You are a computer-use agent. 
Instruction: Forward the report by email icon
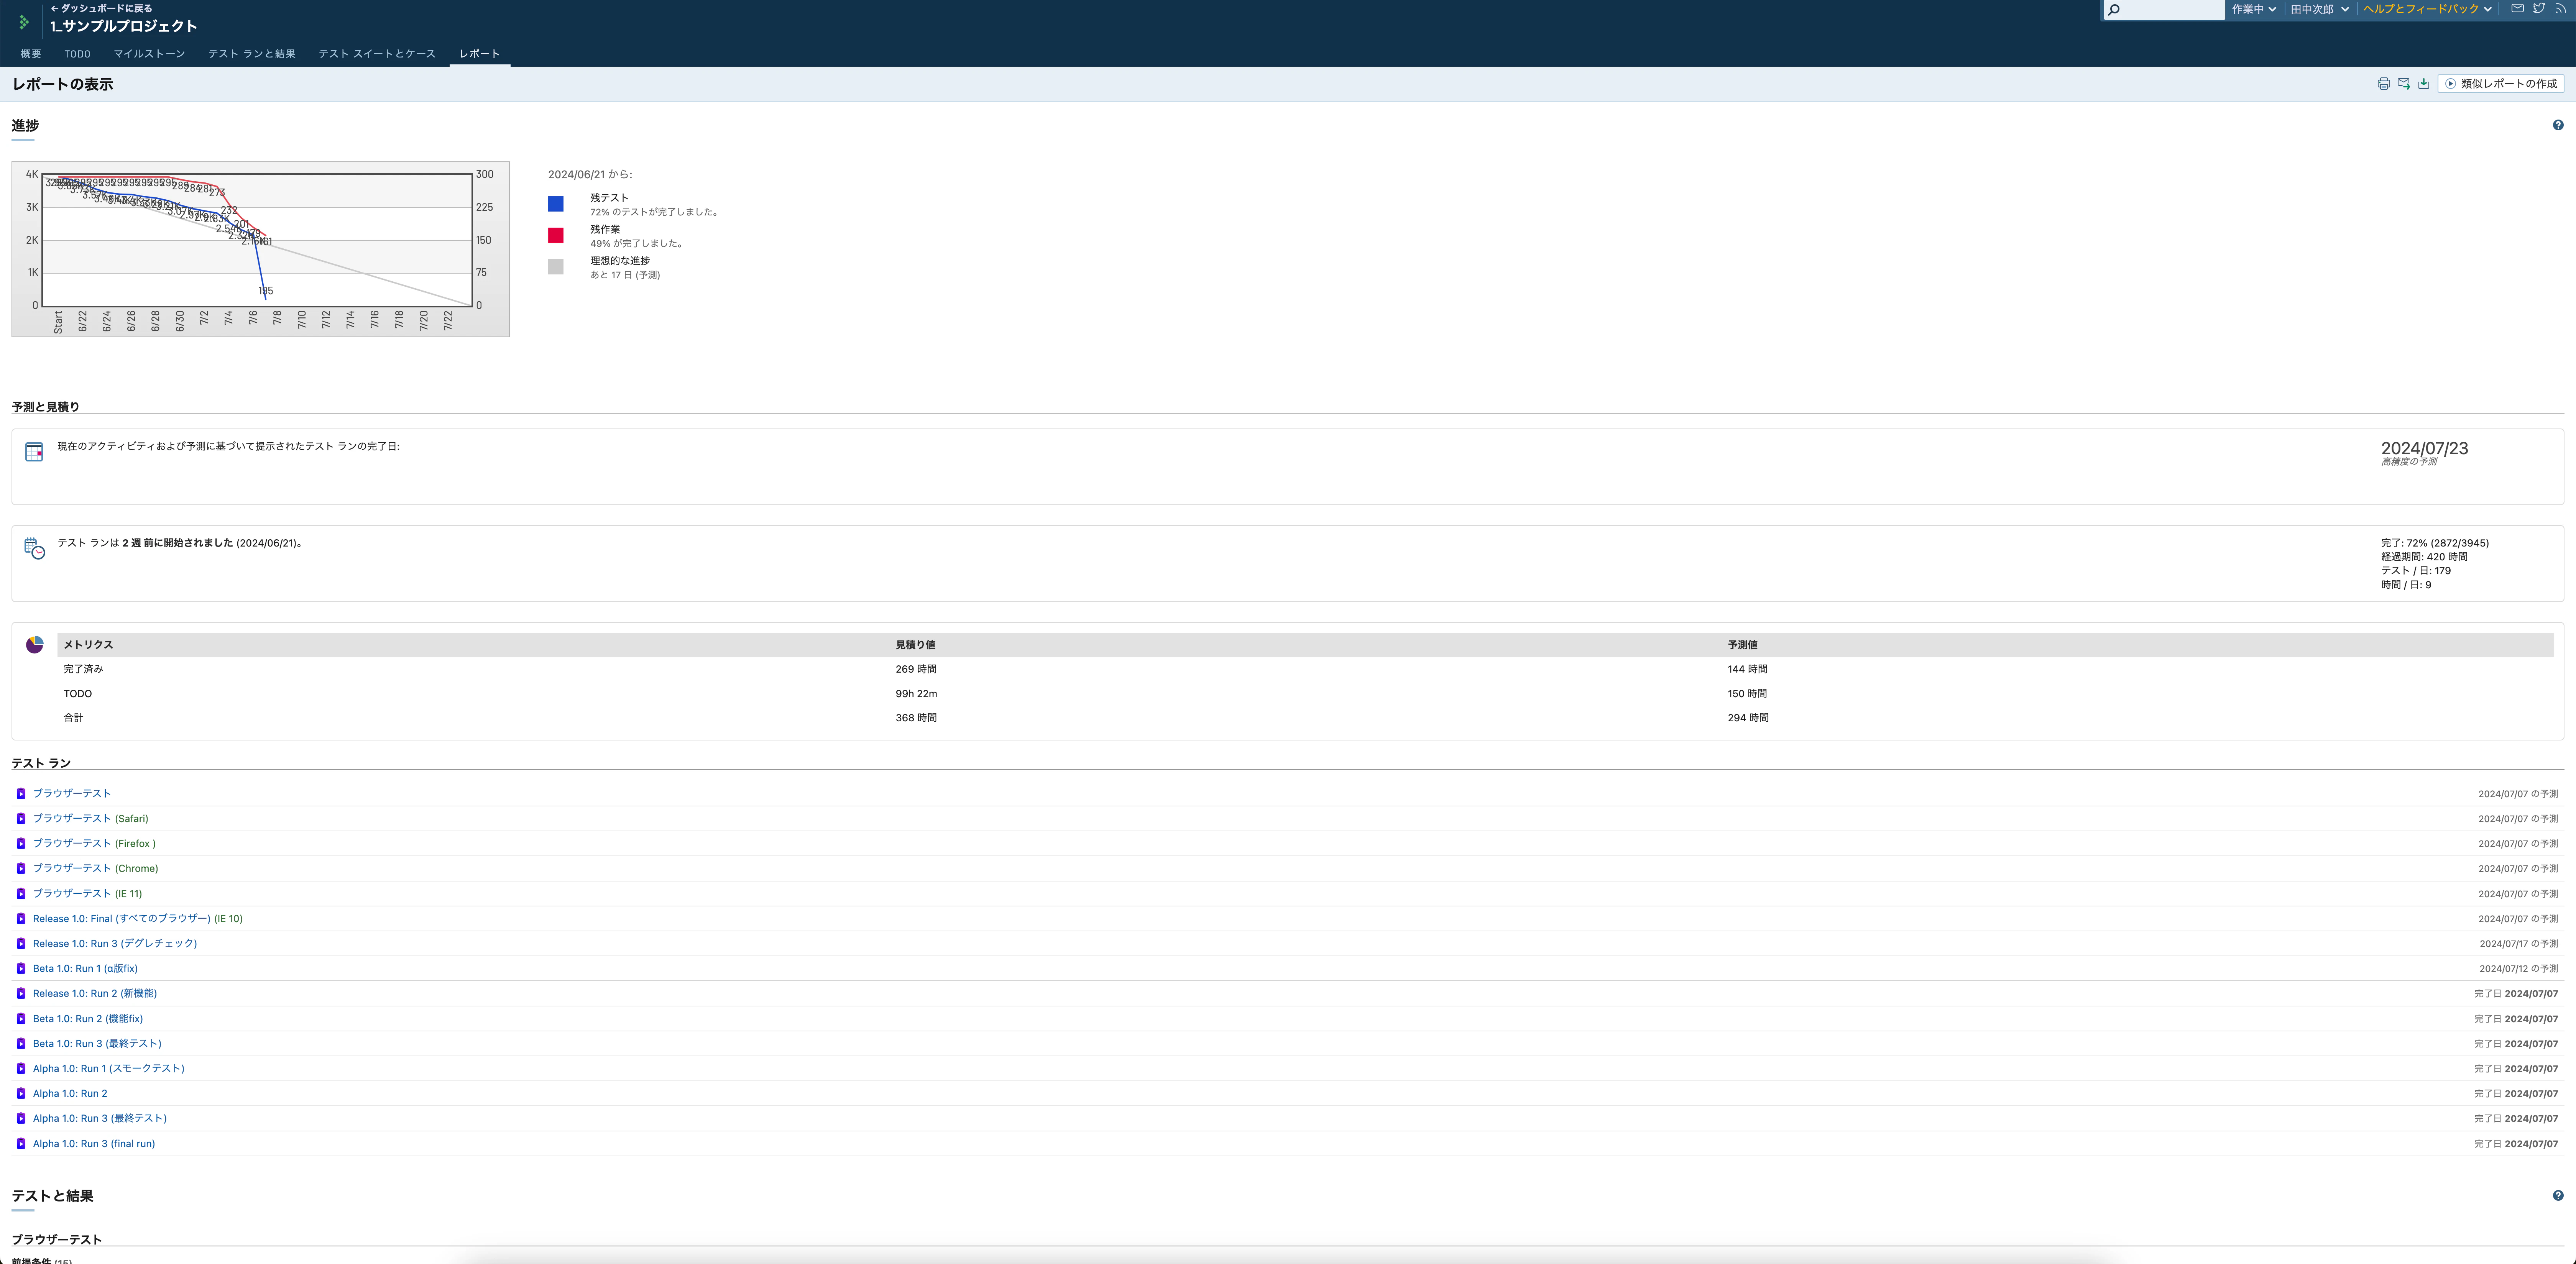tap(2403, 84)
